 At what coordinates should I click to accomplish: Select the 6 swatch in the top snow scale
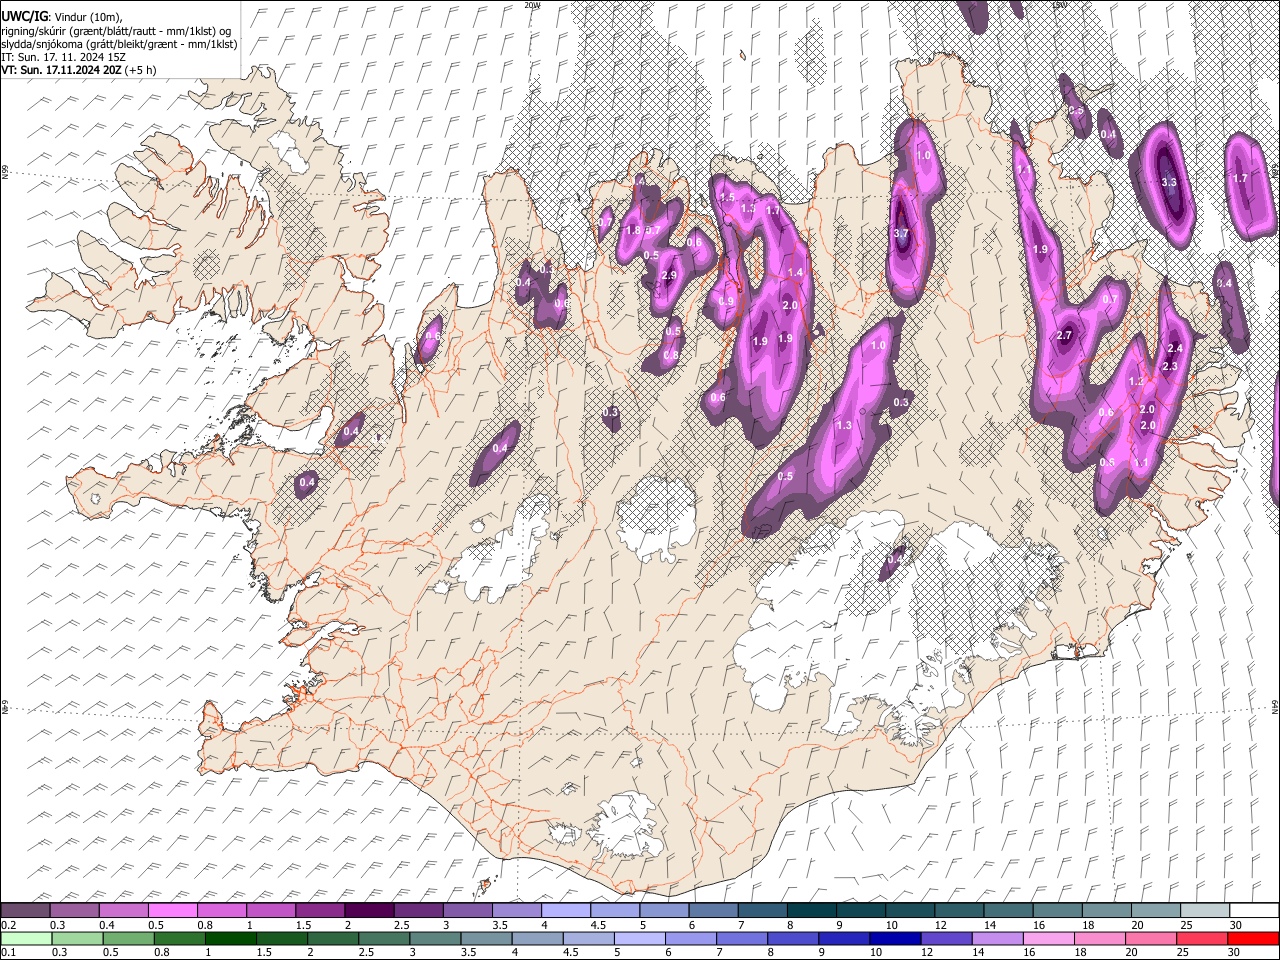coord(712,910)
